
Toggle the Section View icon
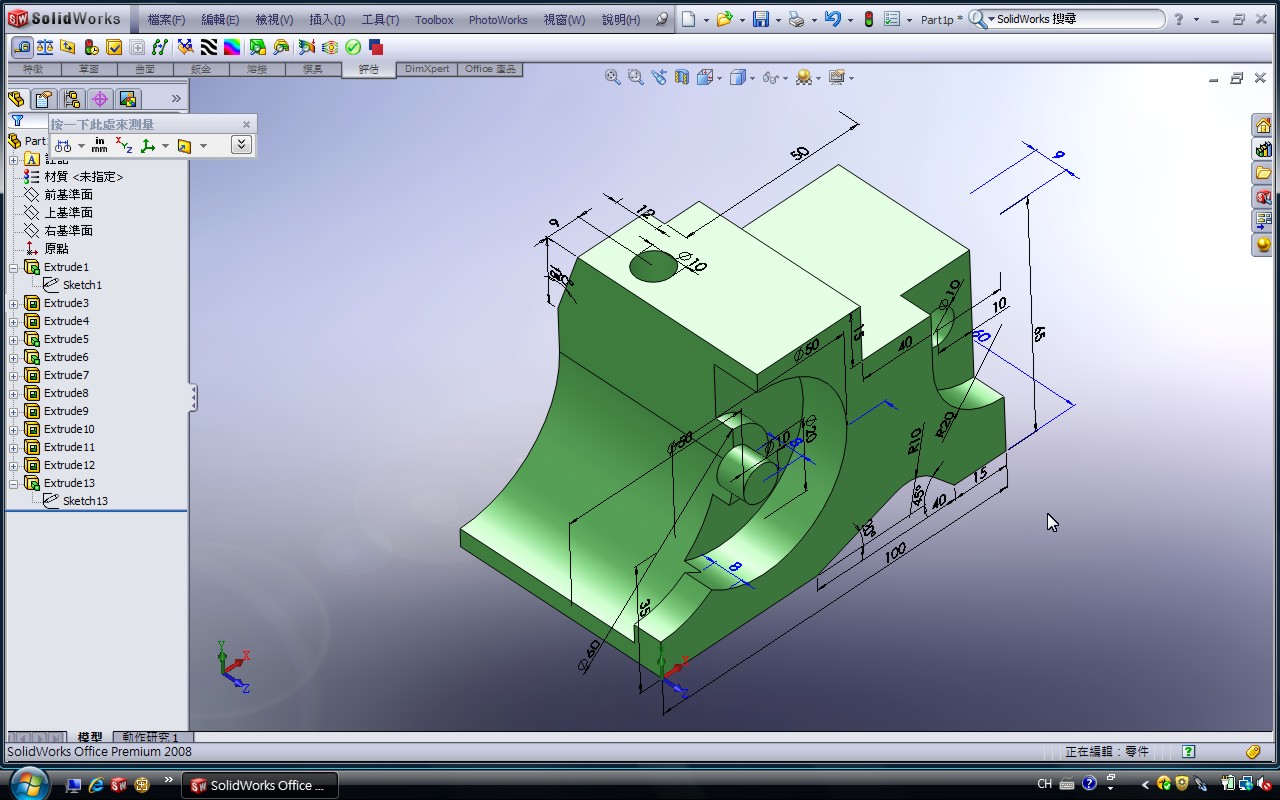point(681,77)
